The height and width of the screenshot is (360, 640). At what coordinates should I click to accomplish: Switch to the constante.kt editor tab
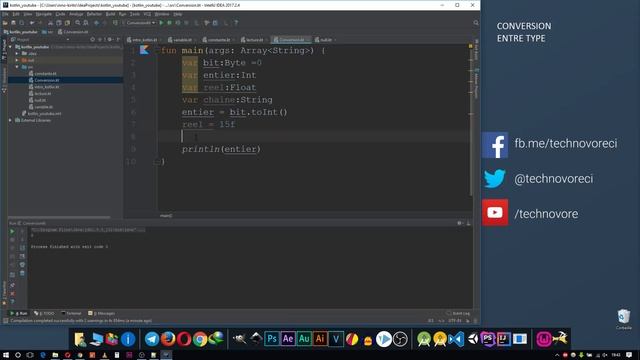coord(219,40)
